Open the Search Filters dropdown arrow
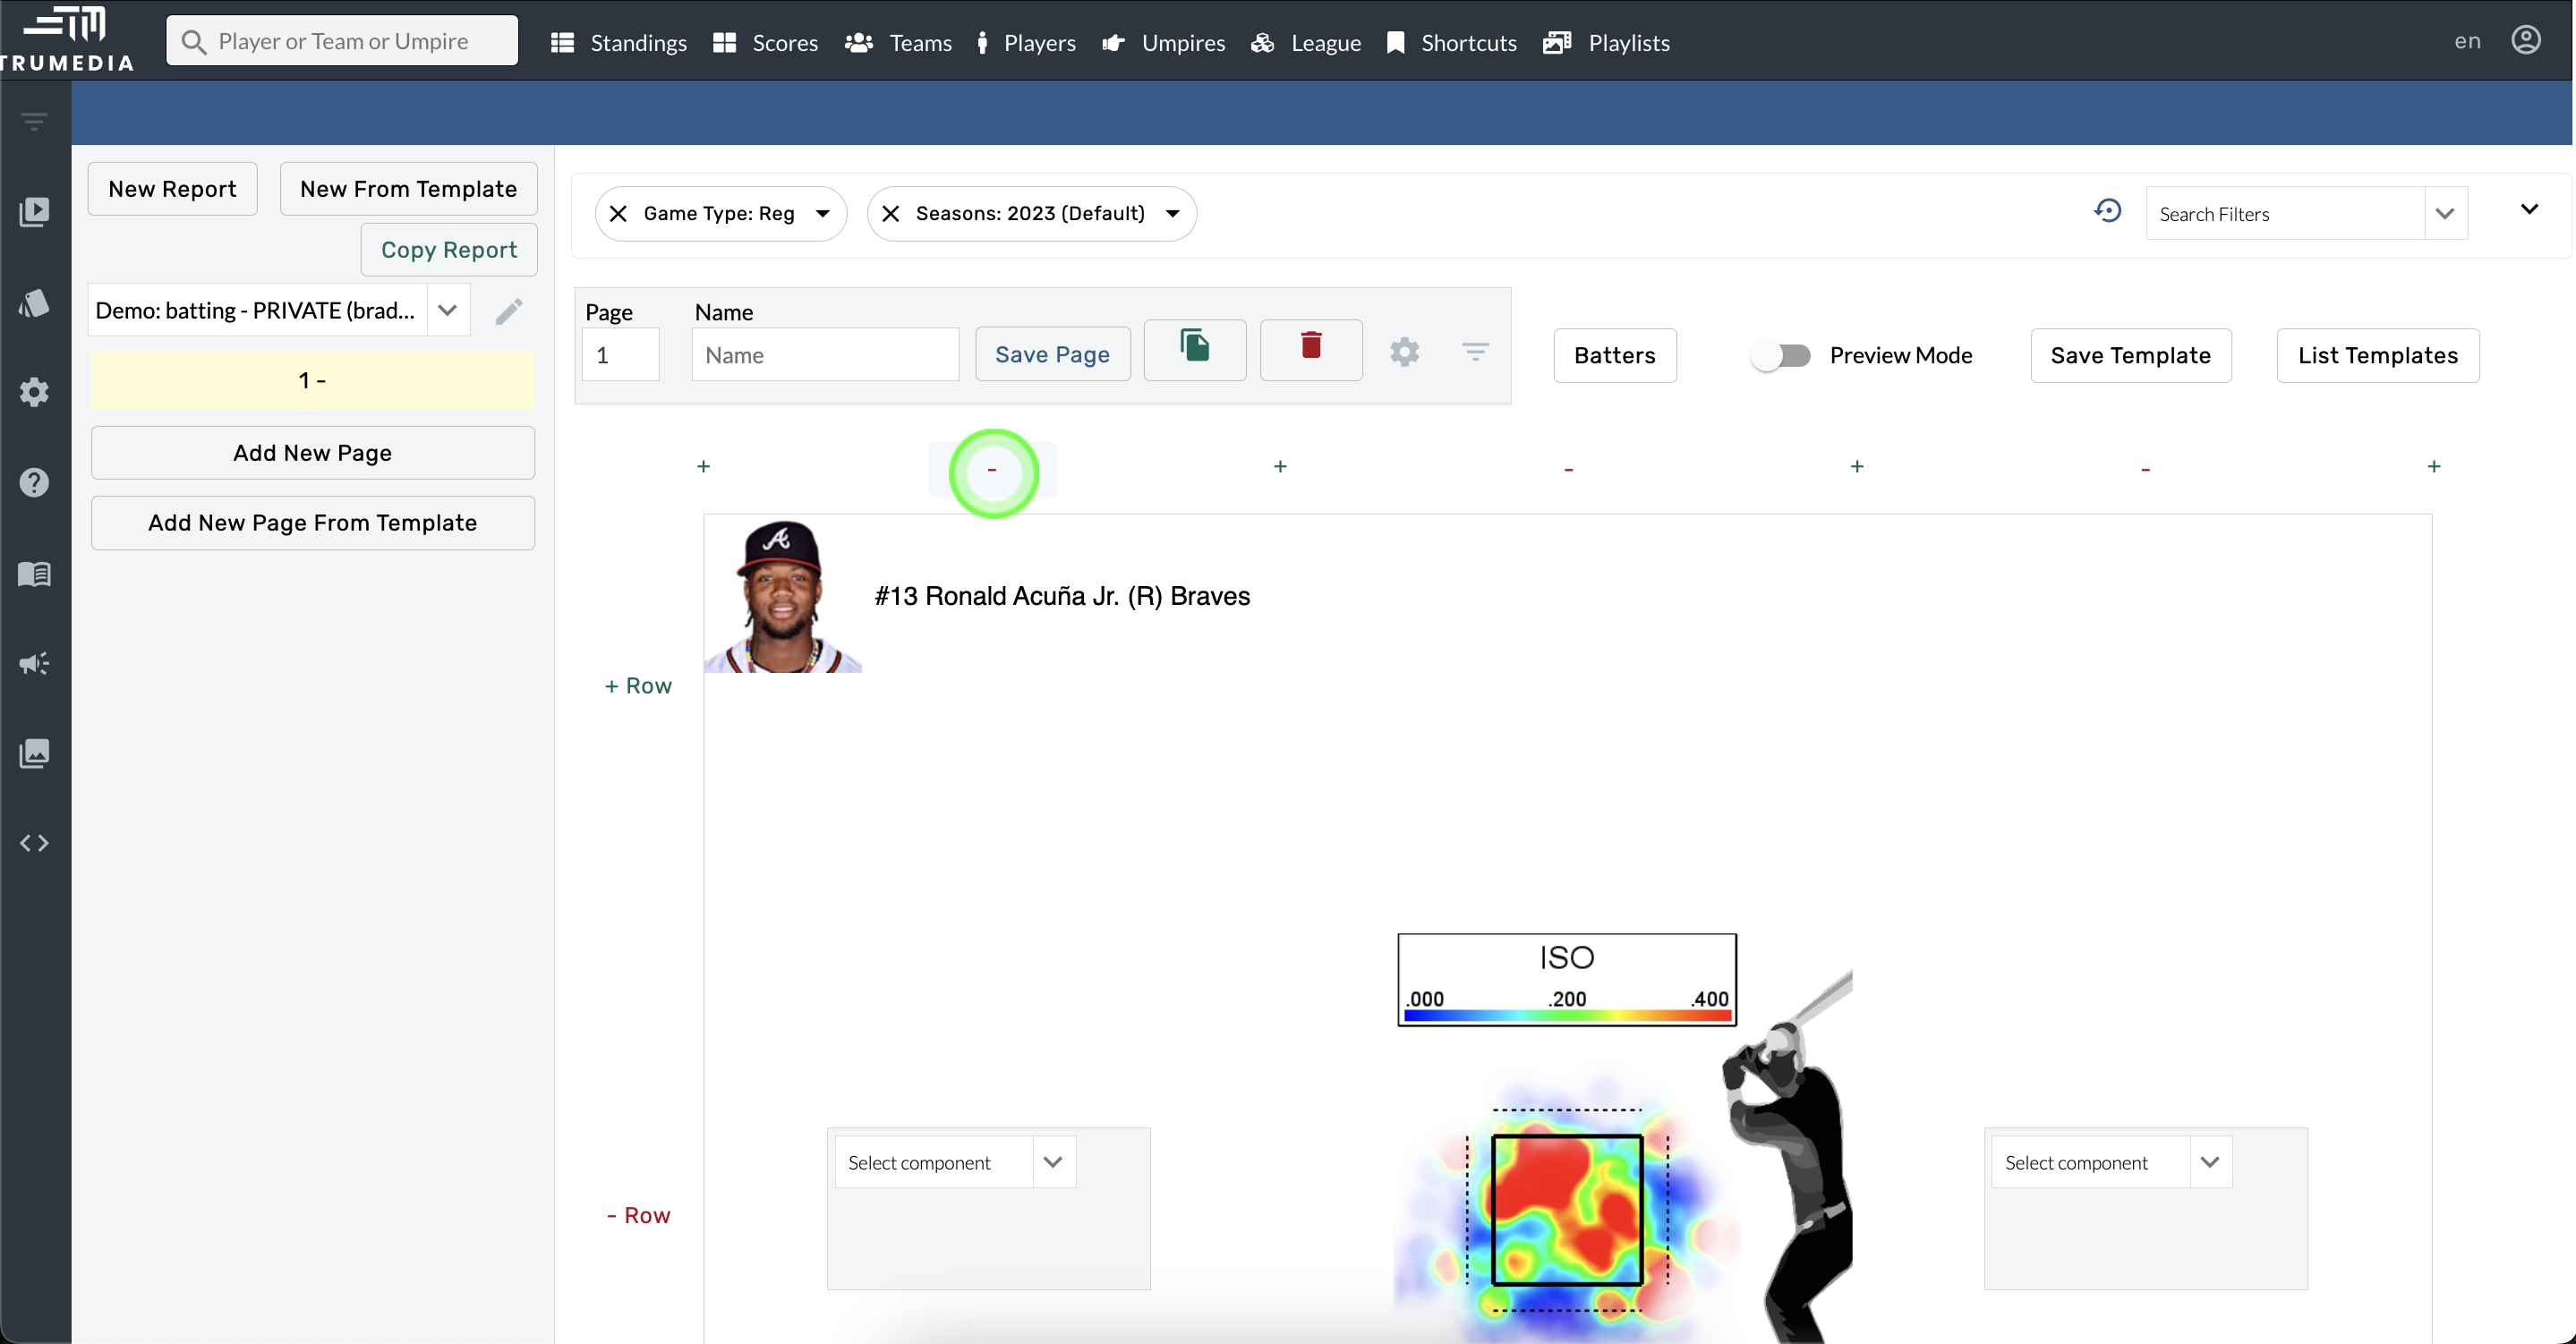 [x=2445, y=214]
